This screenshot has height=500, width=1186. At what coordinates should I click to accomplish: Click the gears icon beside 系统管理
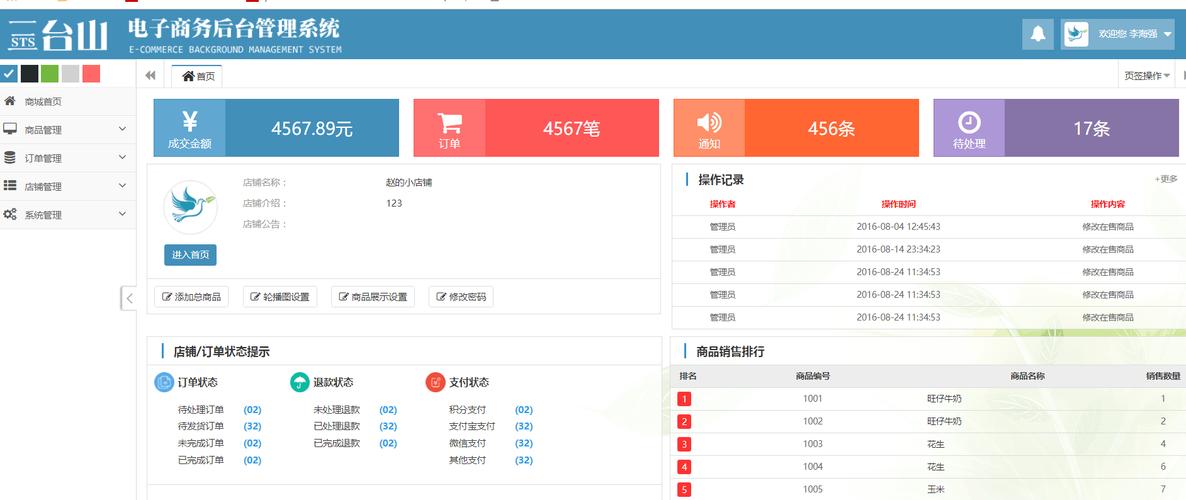point(10,214)
